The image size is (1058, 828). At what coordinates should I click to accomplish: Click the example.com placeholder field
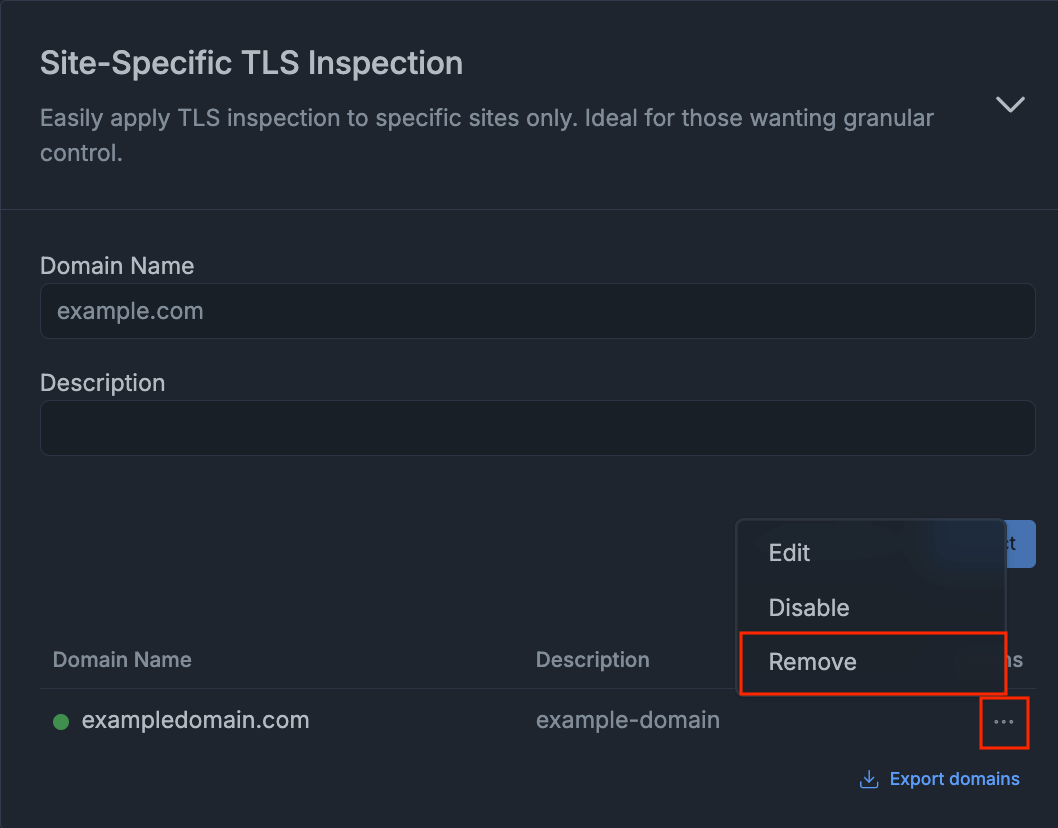point(537,311)
